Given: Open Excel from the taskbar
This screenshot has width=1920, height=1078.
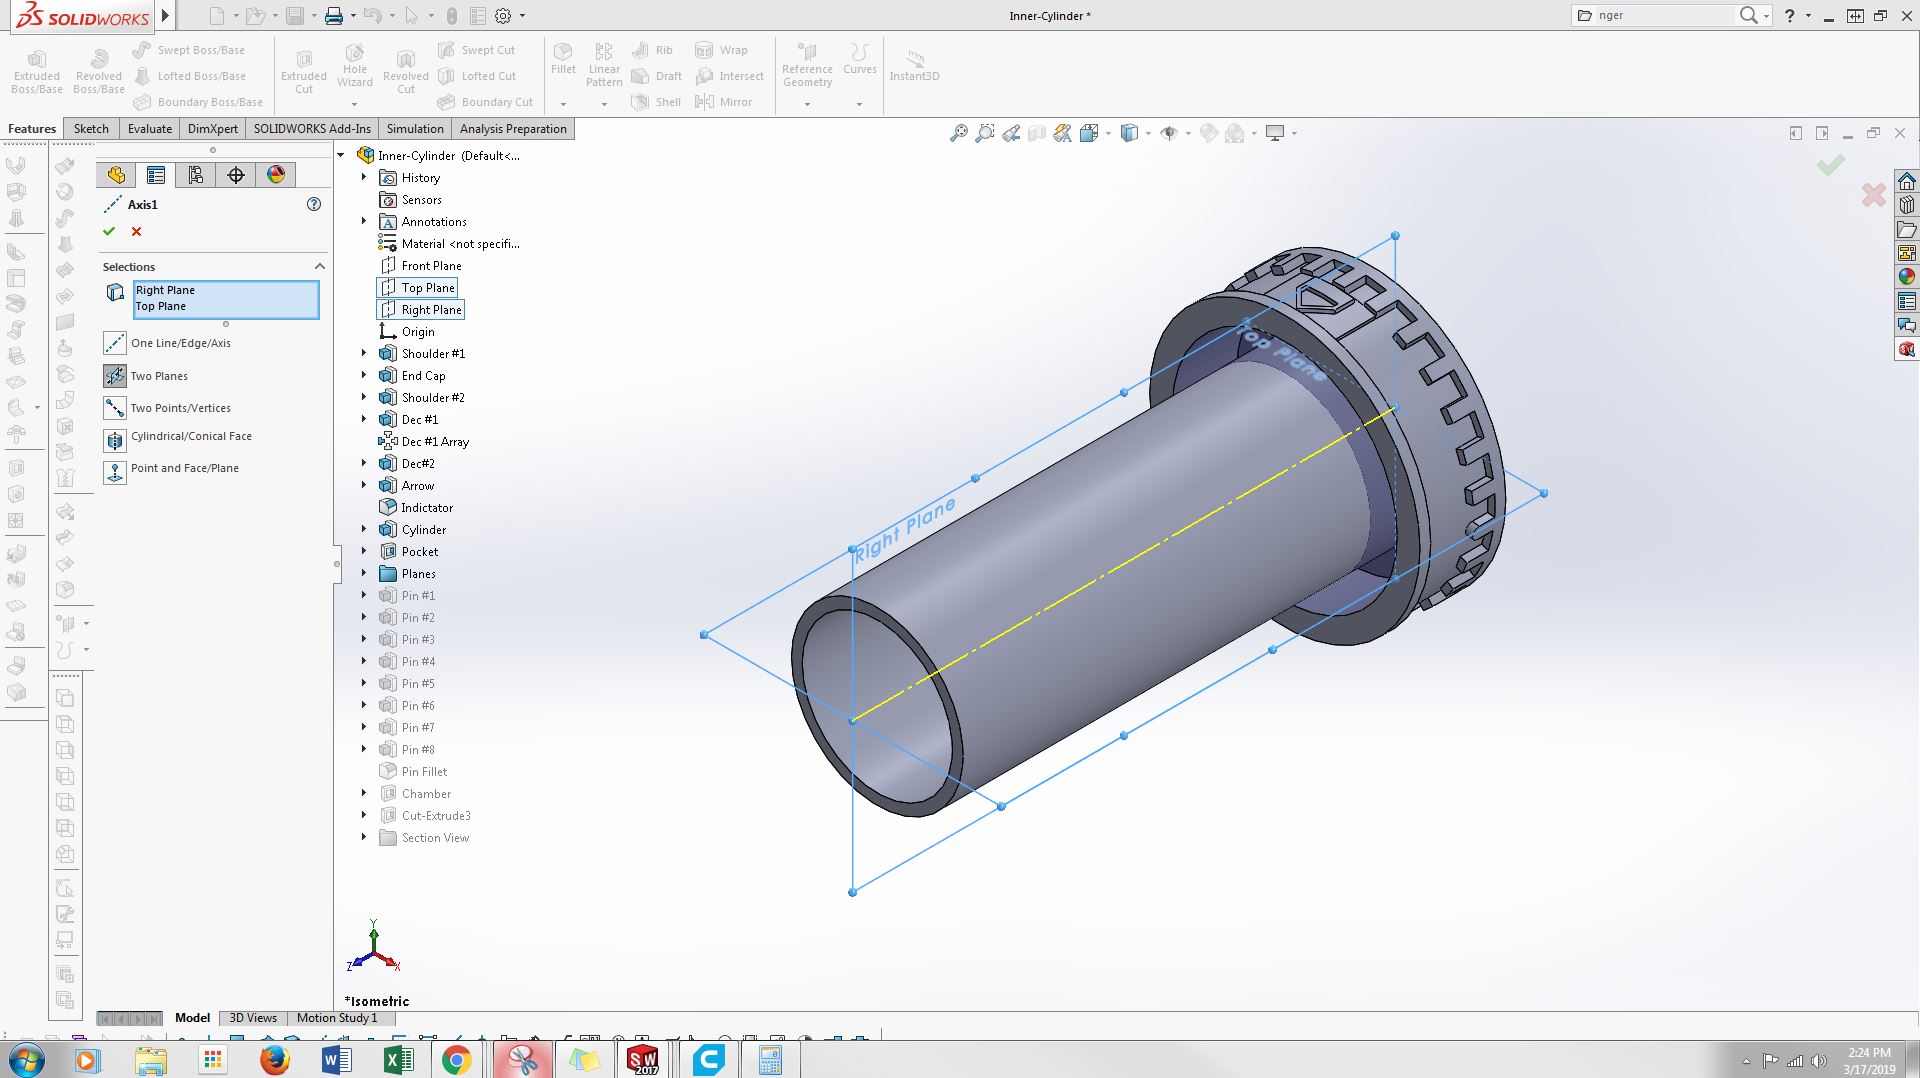Looking at the screenshot, I should pos(397,1060).
